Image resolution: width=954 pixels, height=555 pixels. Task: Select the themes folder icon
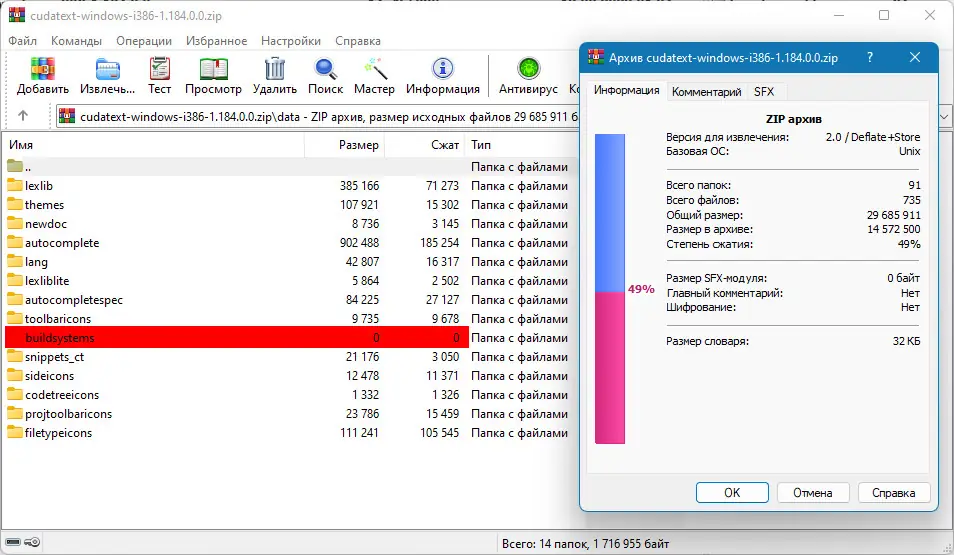click(15, 204)
